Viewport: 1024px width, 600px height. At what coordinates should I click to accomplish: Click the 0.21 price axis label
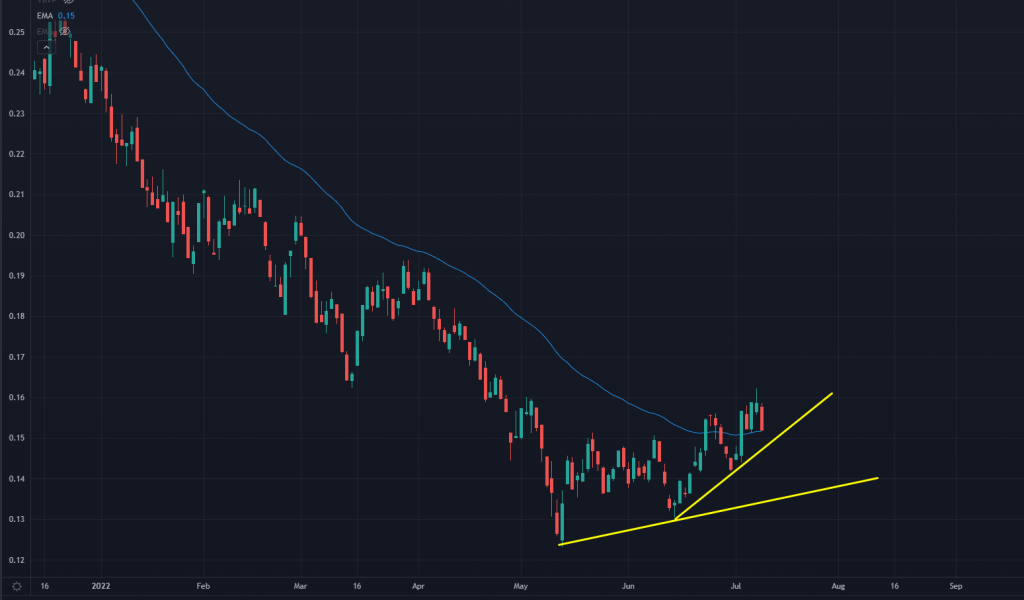[17, 195]
